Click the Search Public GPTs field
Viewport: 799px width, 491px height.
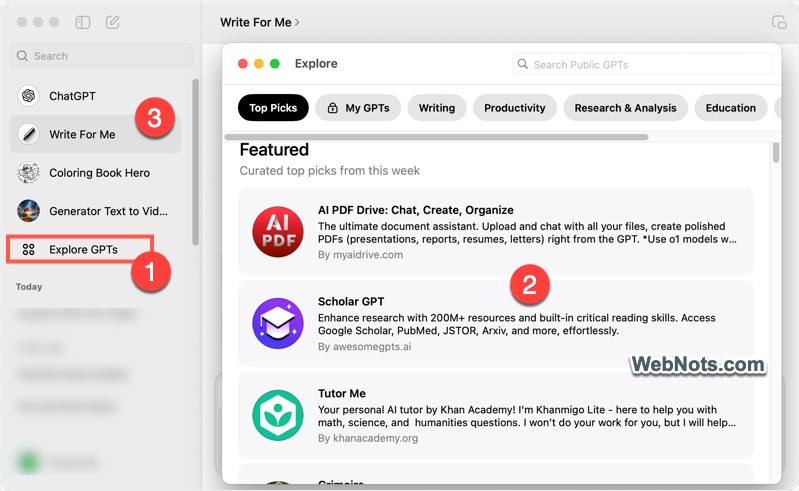click(x=642, y=64)
